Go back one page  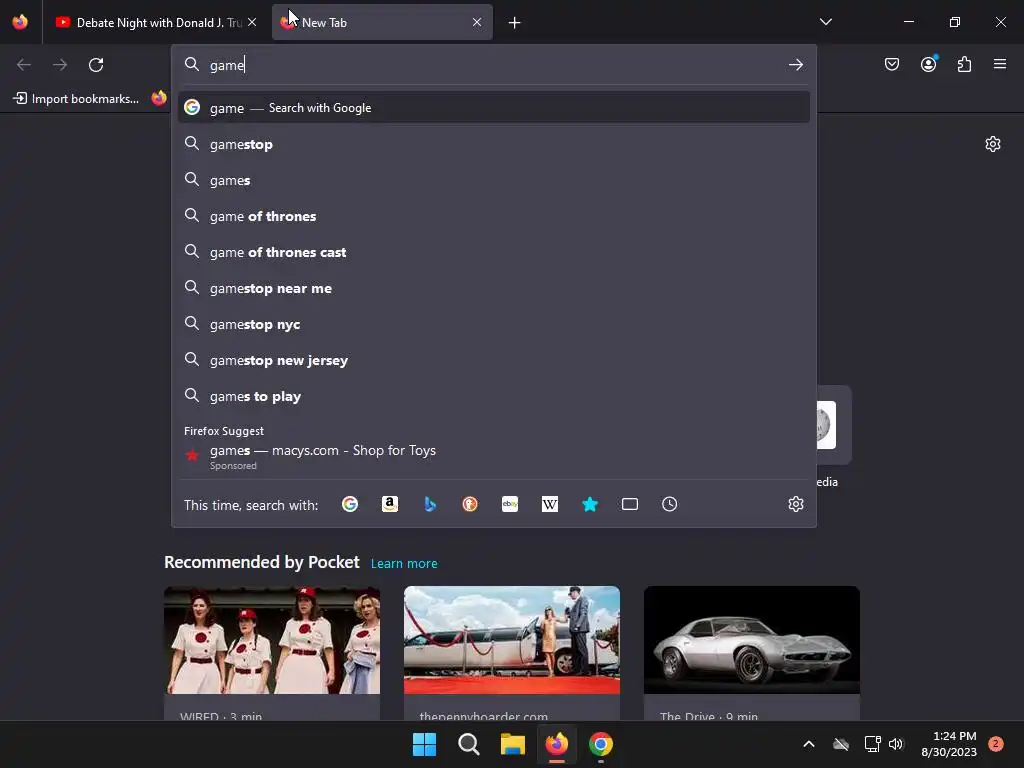pyautogui.click(x=24, y=65)
